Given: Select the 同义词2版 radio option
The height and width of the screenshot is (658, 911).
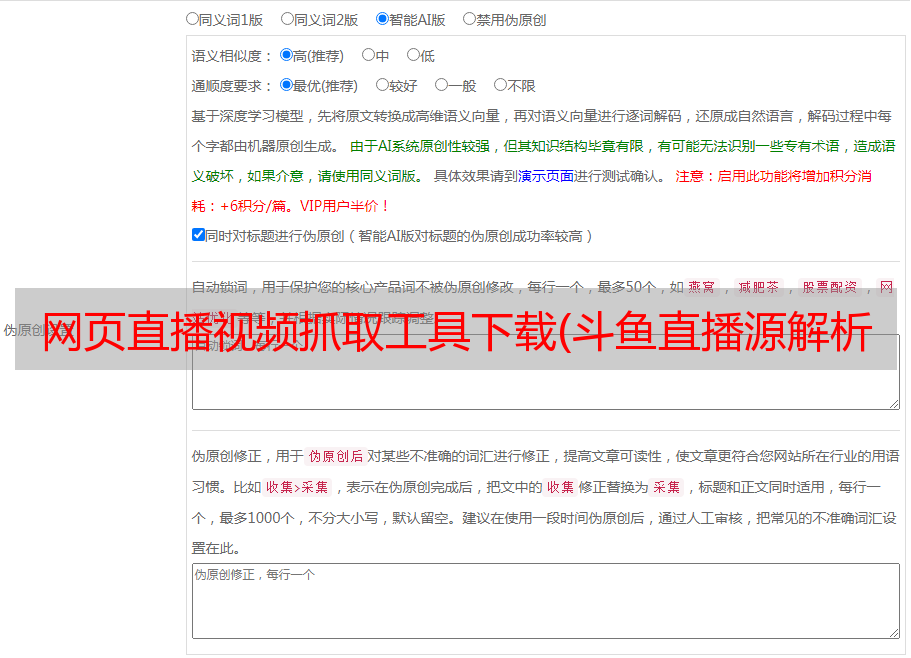Looking at the screenshot, I should click(287, 19).
